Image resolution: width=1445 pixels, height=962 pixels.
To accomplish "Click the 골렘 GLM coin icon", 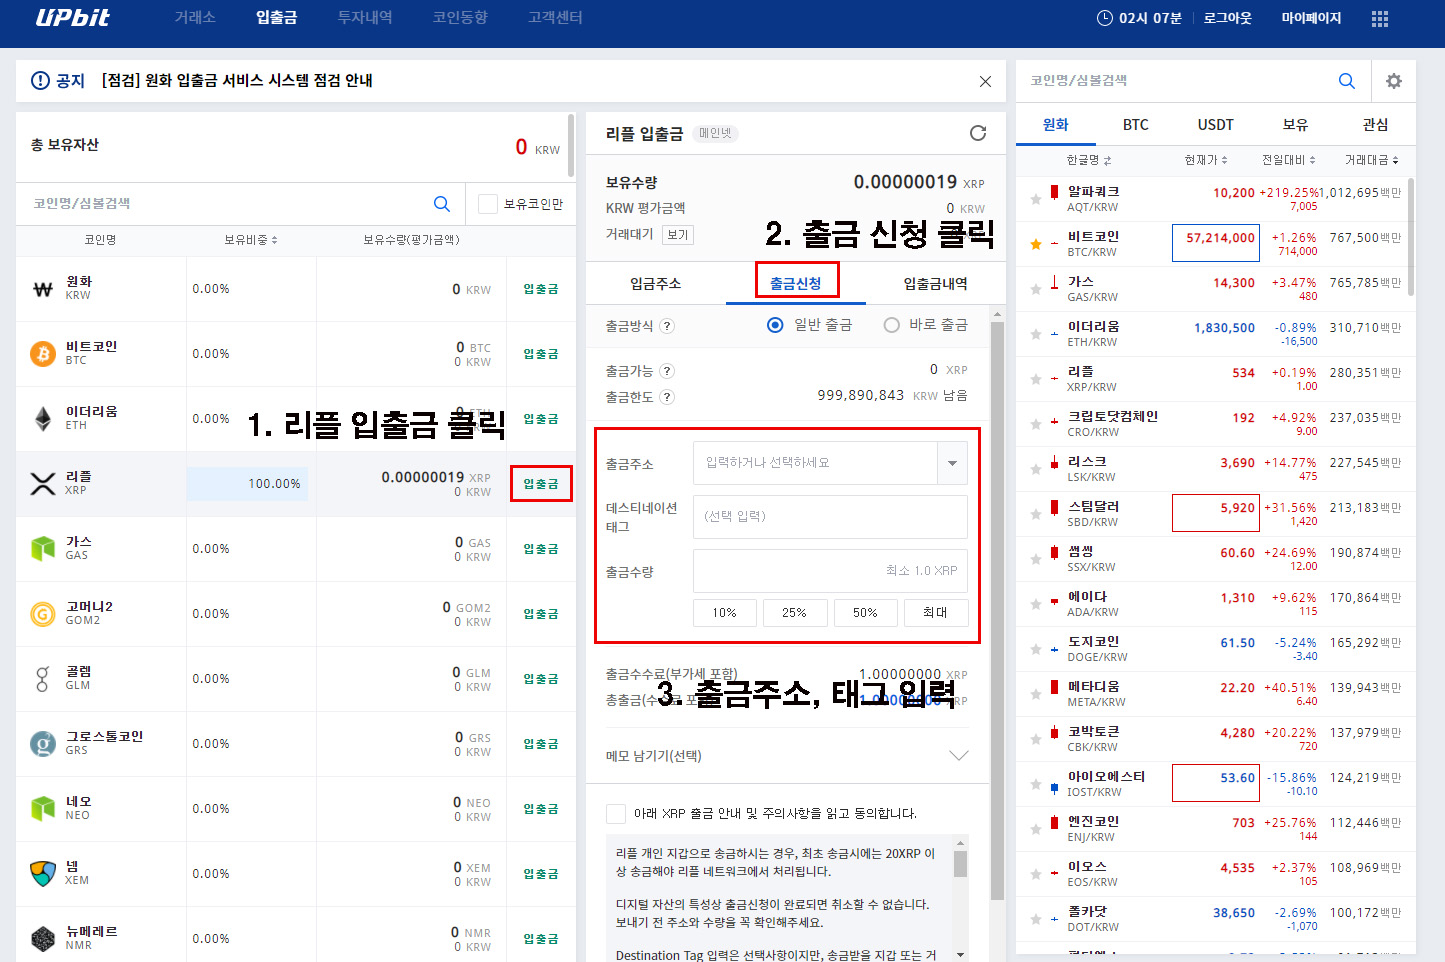I will click(x=43, y=679).
